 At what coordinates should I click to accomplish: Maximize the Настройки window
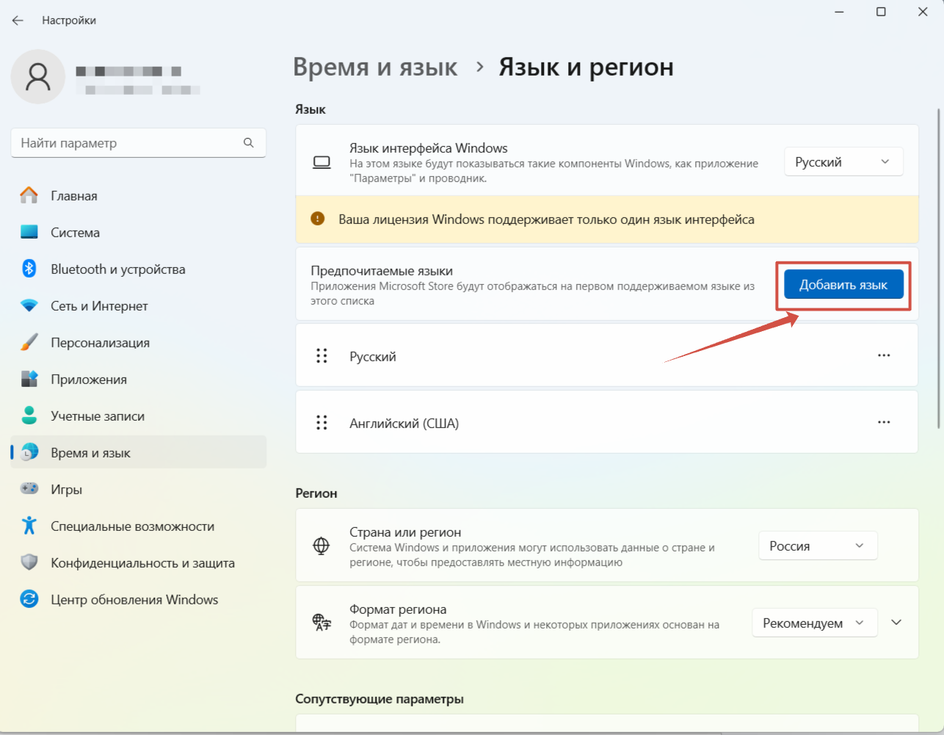click(881, 12)
